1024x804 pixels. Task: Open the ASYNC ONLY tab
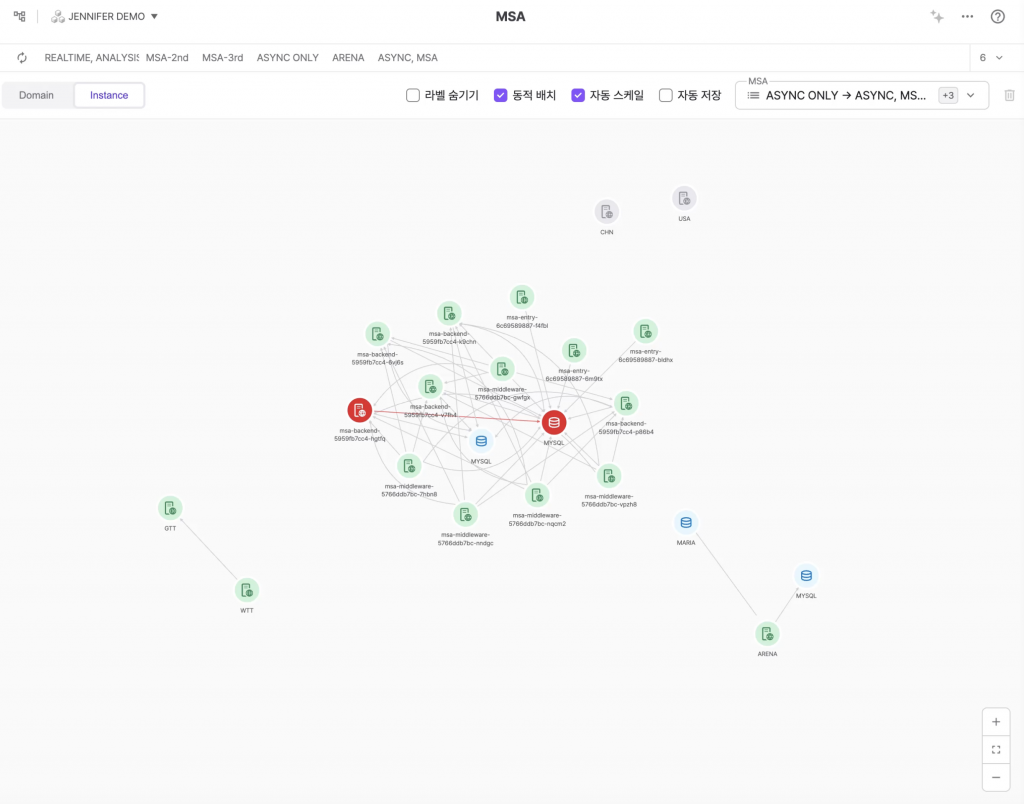click(287, 58)
